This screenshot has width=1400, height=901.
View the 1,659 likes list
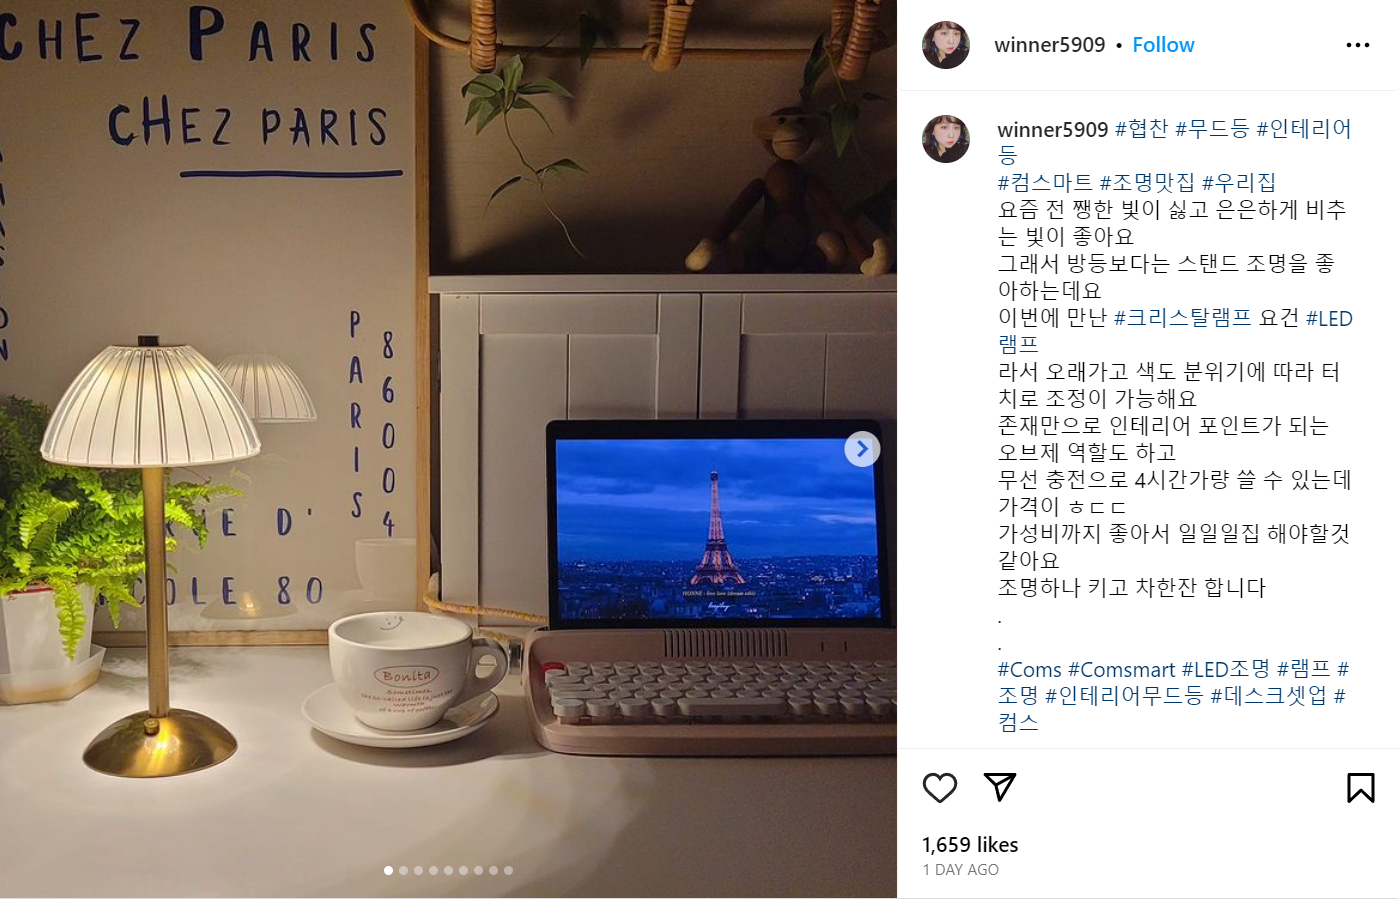(970, 845)
